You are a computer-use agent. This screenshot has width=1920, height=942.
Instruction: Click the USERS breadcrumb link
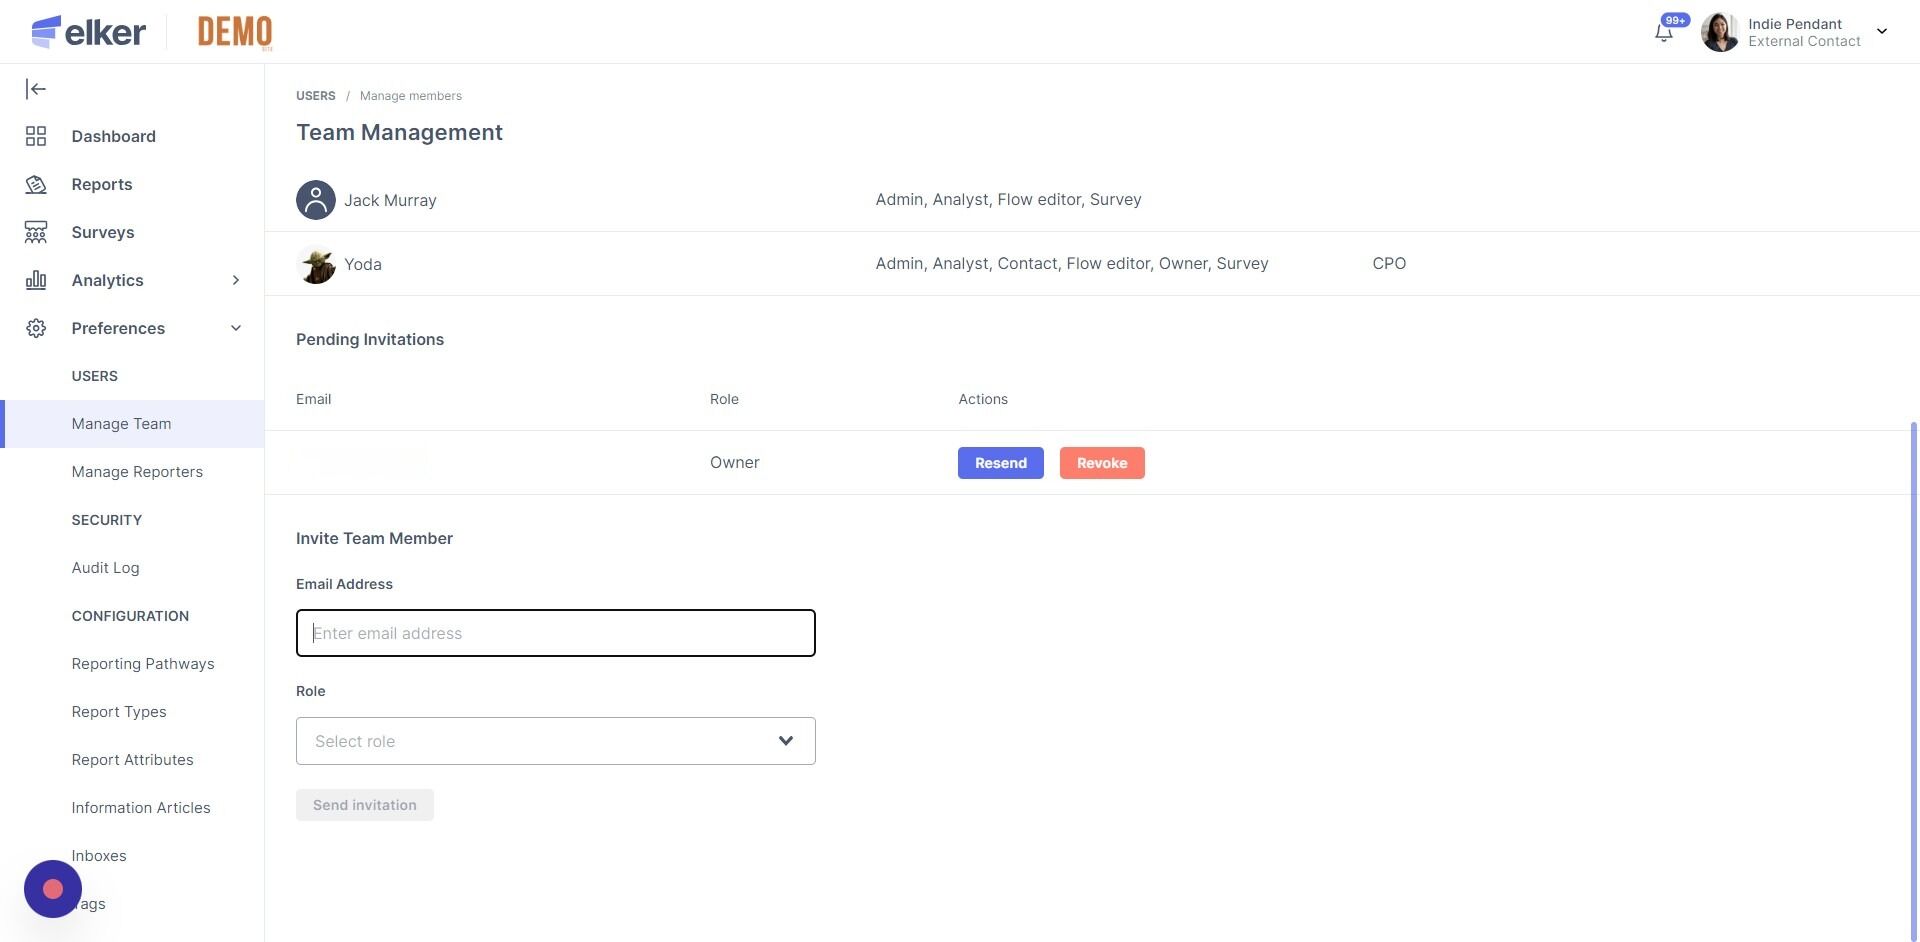click(315, 96)
